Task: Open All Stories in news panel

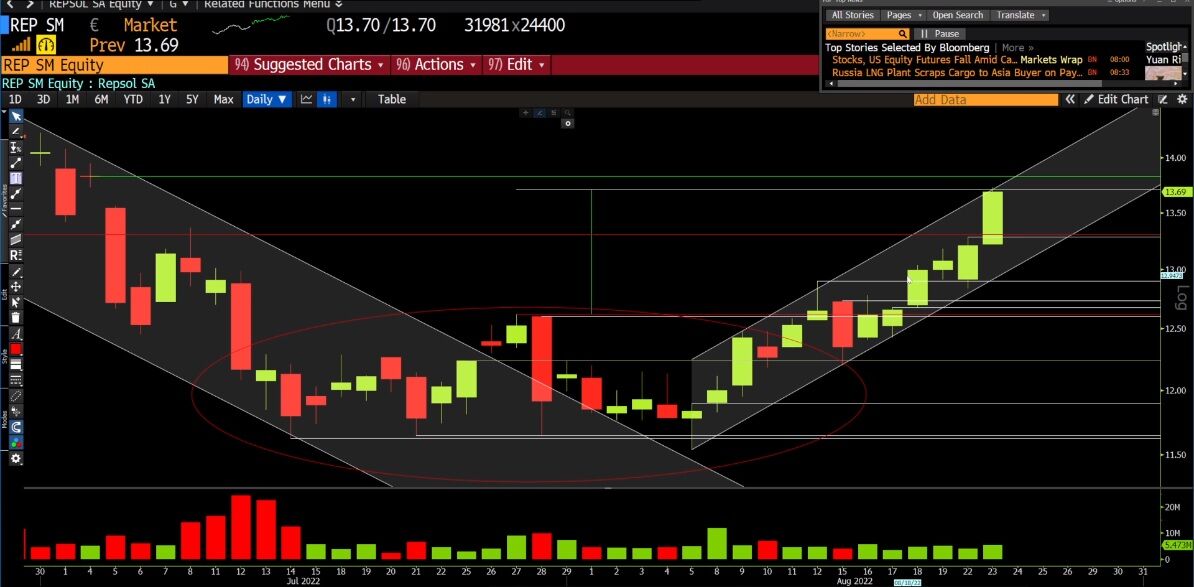Action: 853,15
